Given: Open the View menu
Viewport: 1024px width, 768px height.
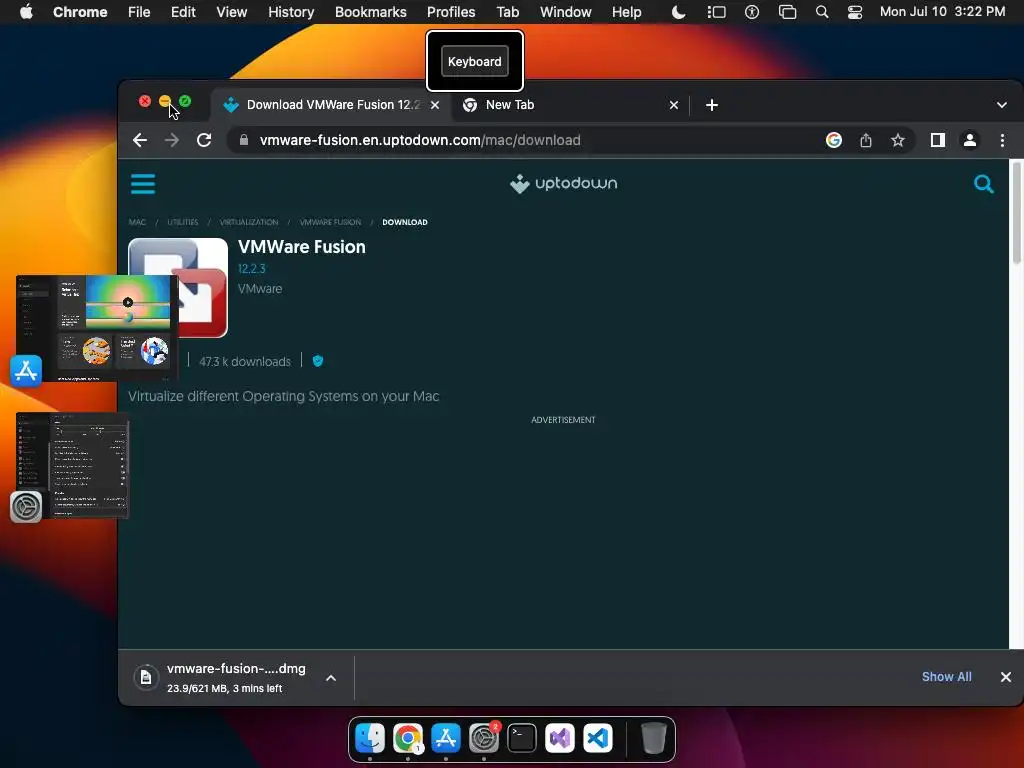Looking at the screenshot, I should 231,12.
